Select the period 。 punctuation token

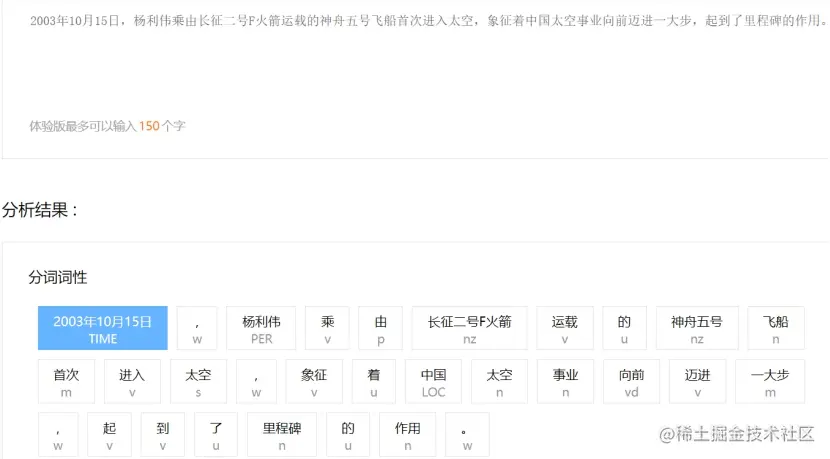pyautogui.click(x=467, y=435)
